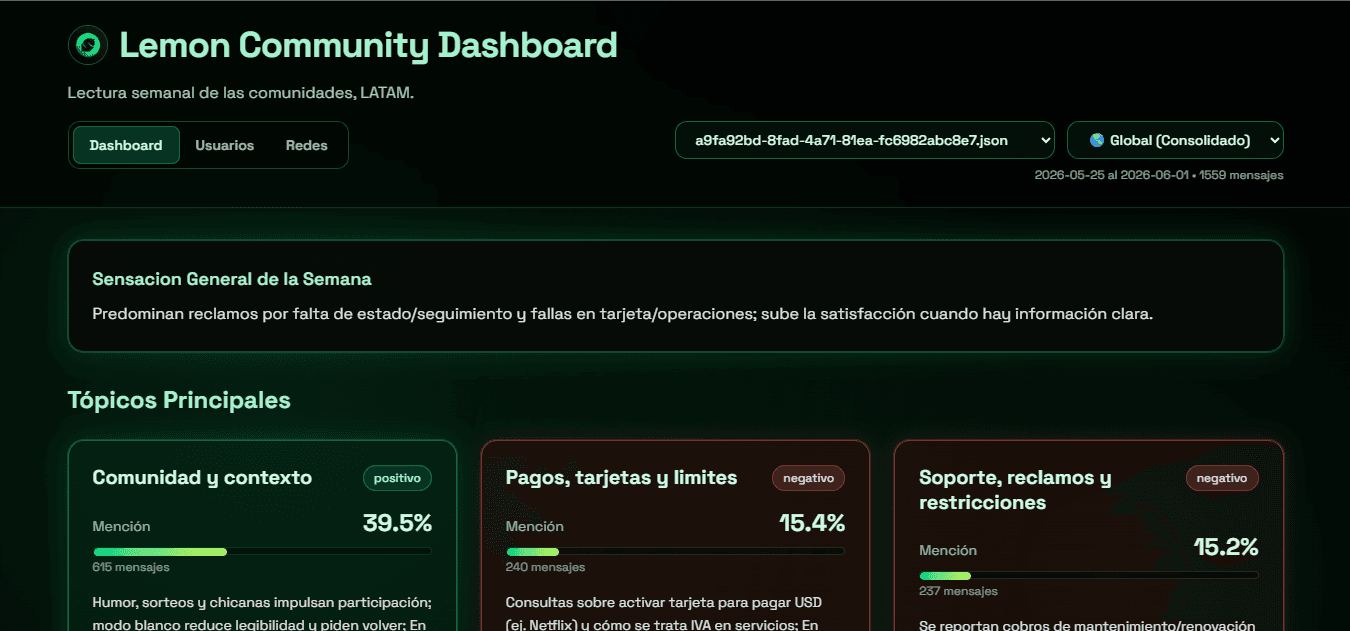Select the Pagos, tarjetas y limites card title

coord(622,478)
